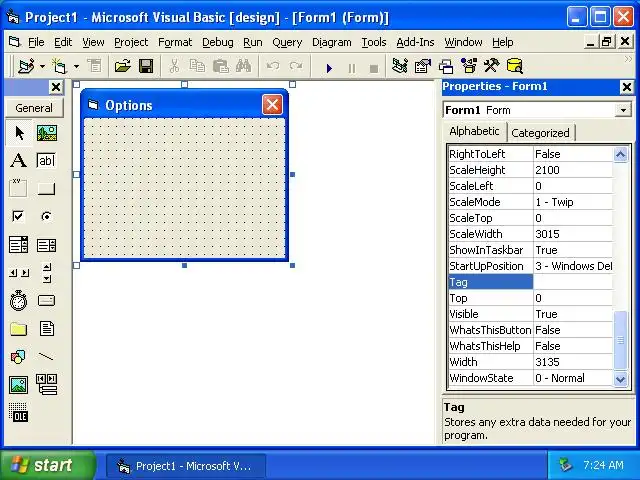Viewport: 640px width, 480px height.
Task: Select the CheckBox tool in toolbox
Action: (19, 216)
